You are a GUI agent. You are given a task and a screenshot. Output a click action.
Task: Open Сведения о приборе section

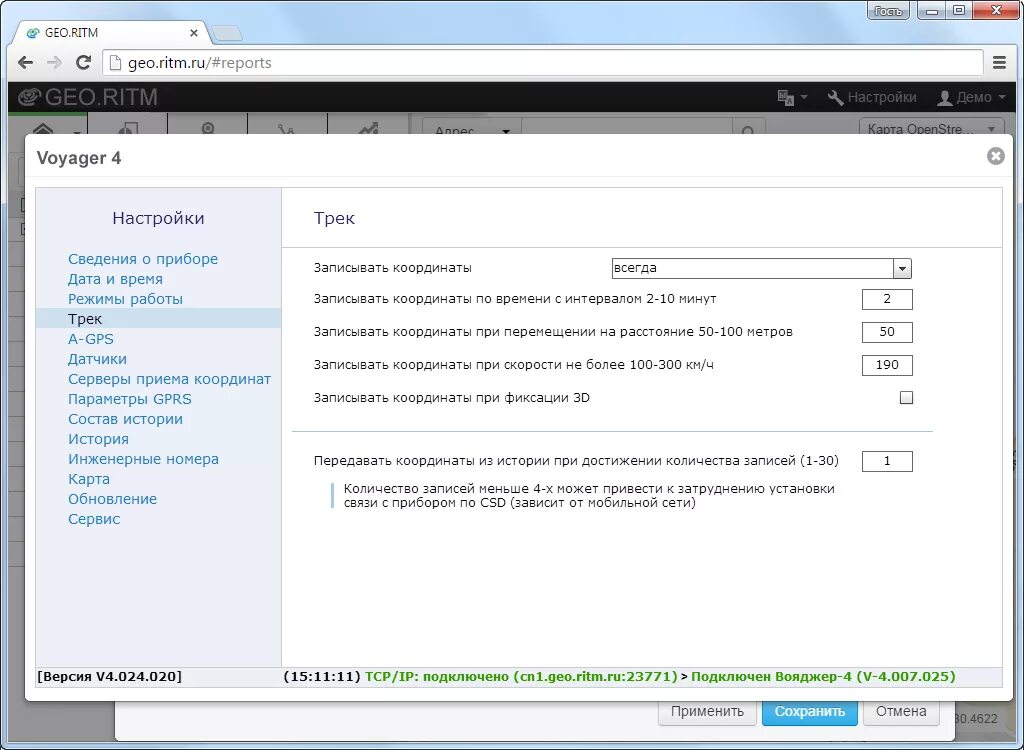point(143,259)
